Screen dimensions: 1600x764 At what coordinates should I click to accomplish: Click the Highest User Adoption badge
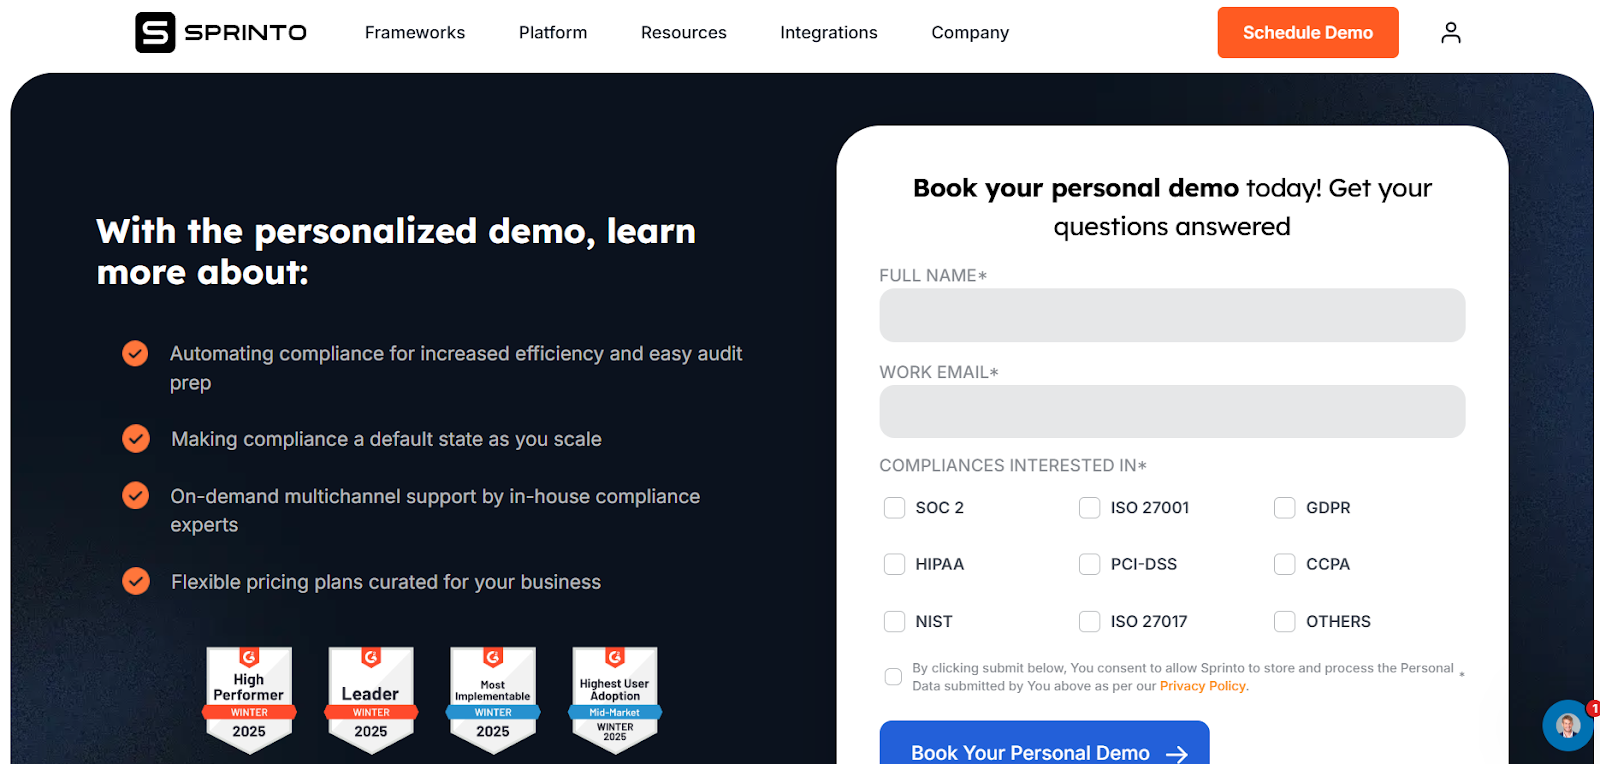click(615, 700)
